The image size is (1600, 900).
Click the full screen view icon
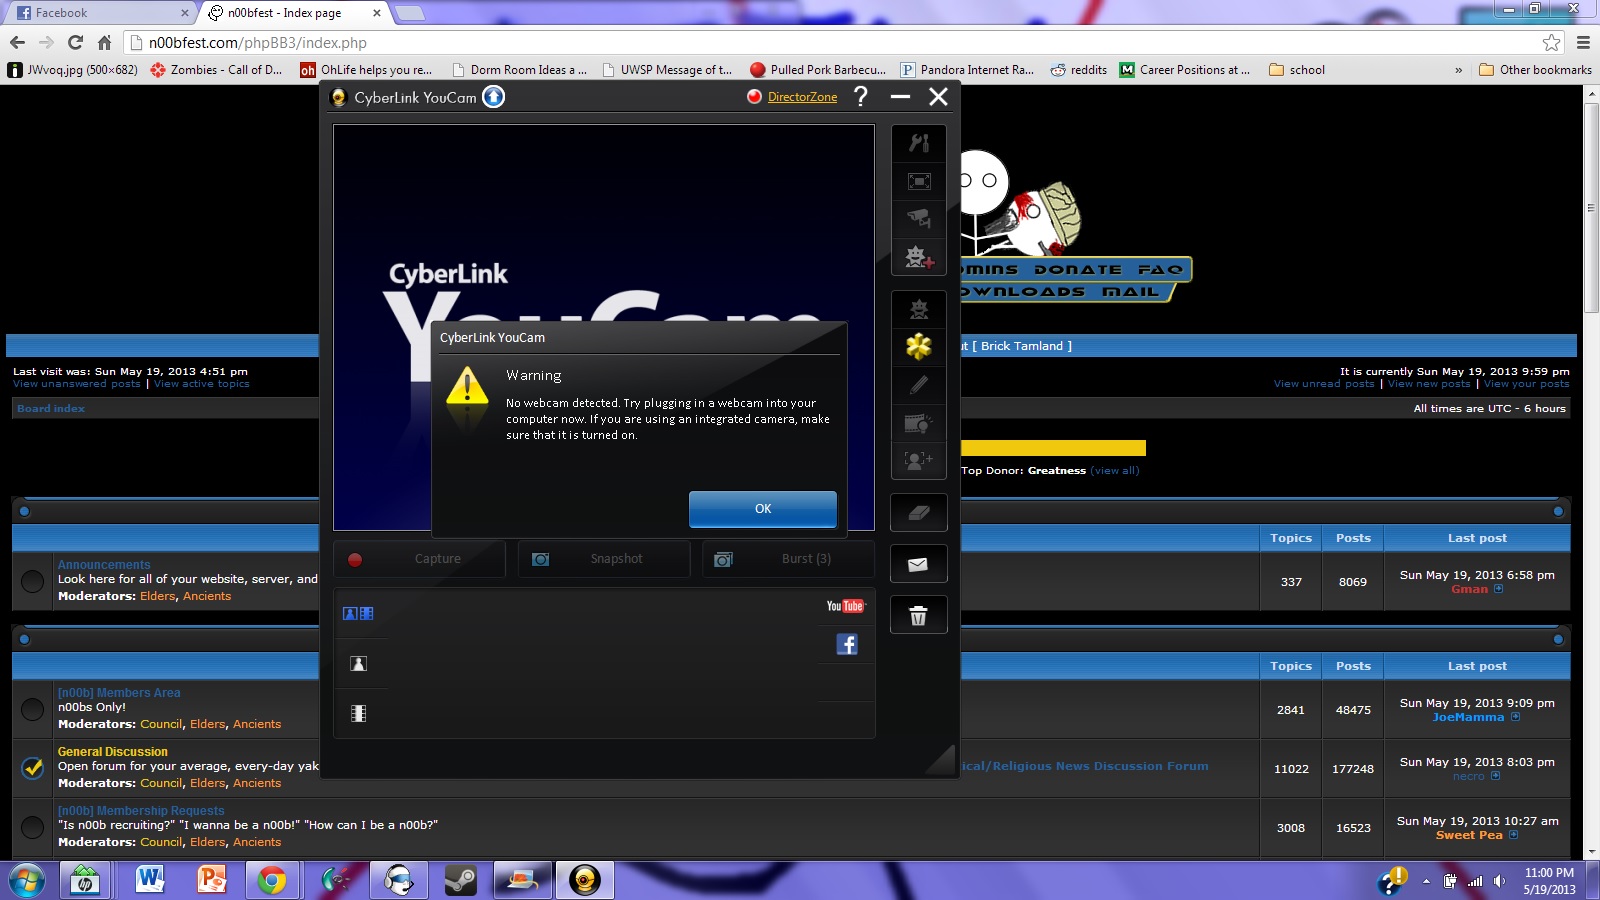click(918, 181)
